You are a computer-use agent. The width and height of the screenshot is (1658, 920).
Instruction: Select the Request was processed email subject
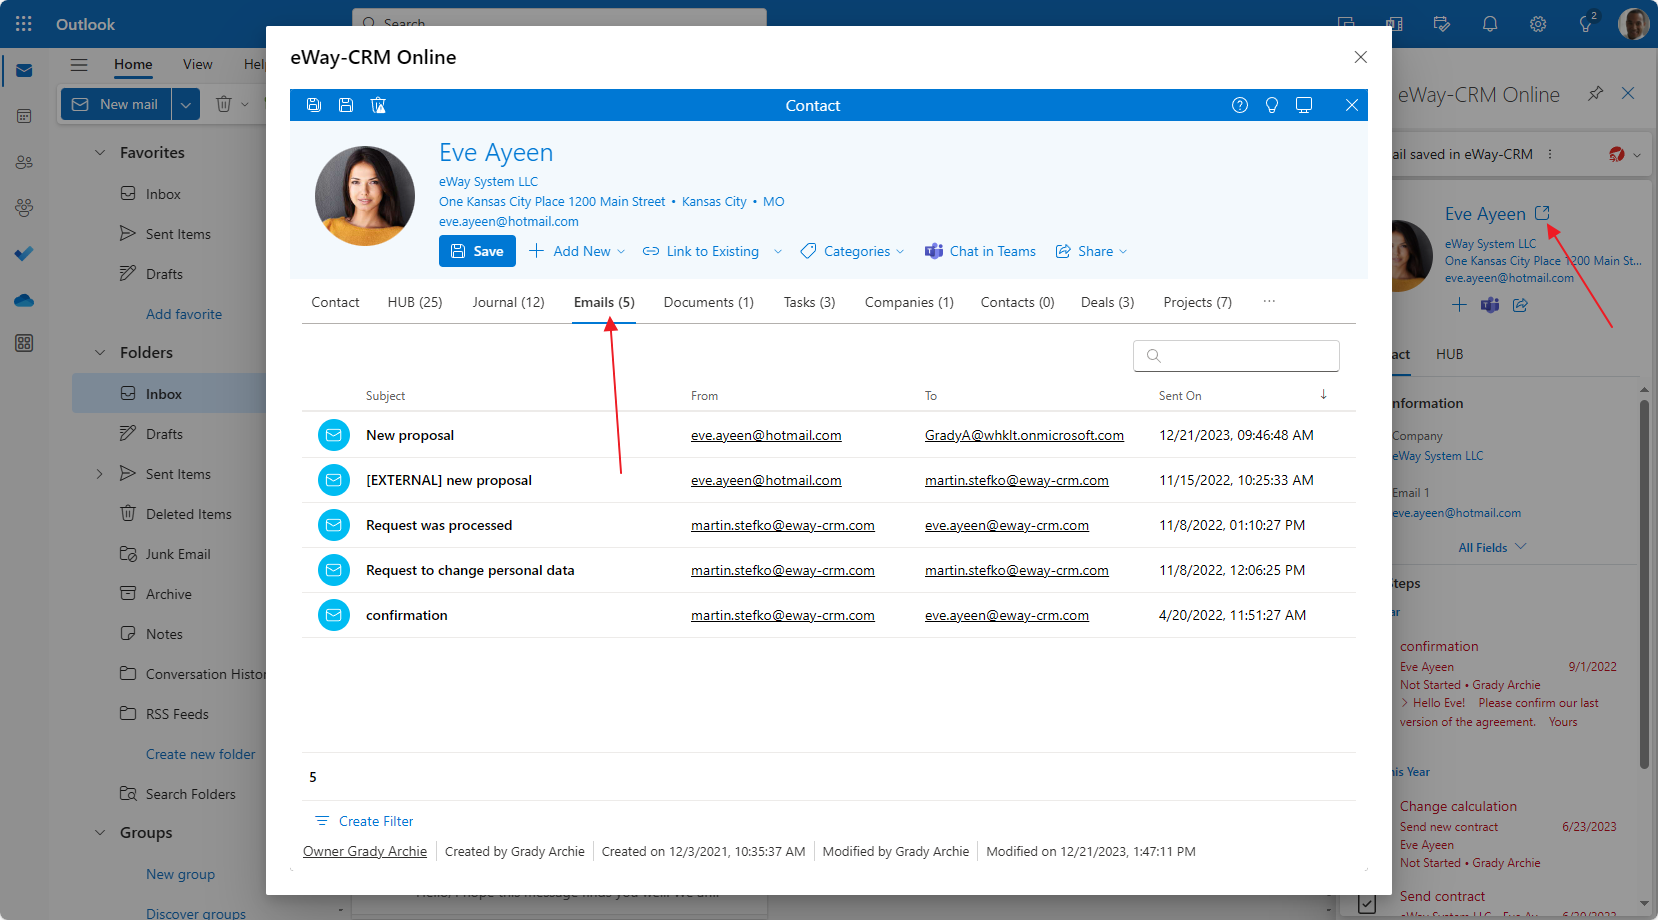tap(439, 525)
